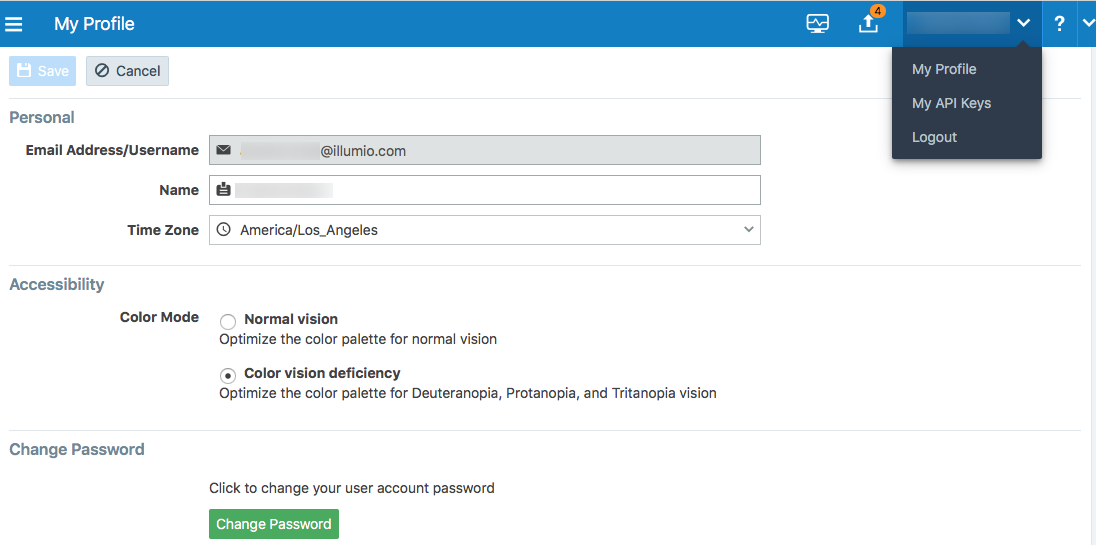
Task: Select Logout from the user menu
Action: (x=934, y=137)
